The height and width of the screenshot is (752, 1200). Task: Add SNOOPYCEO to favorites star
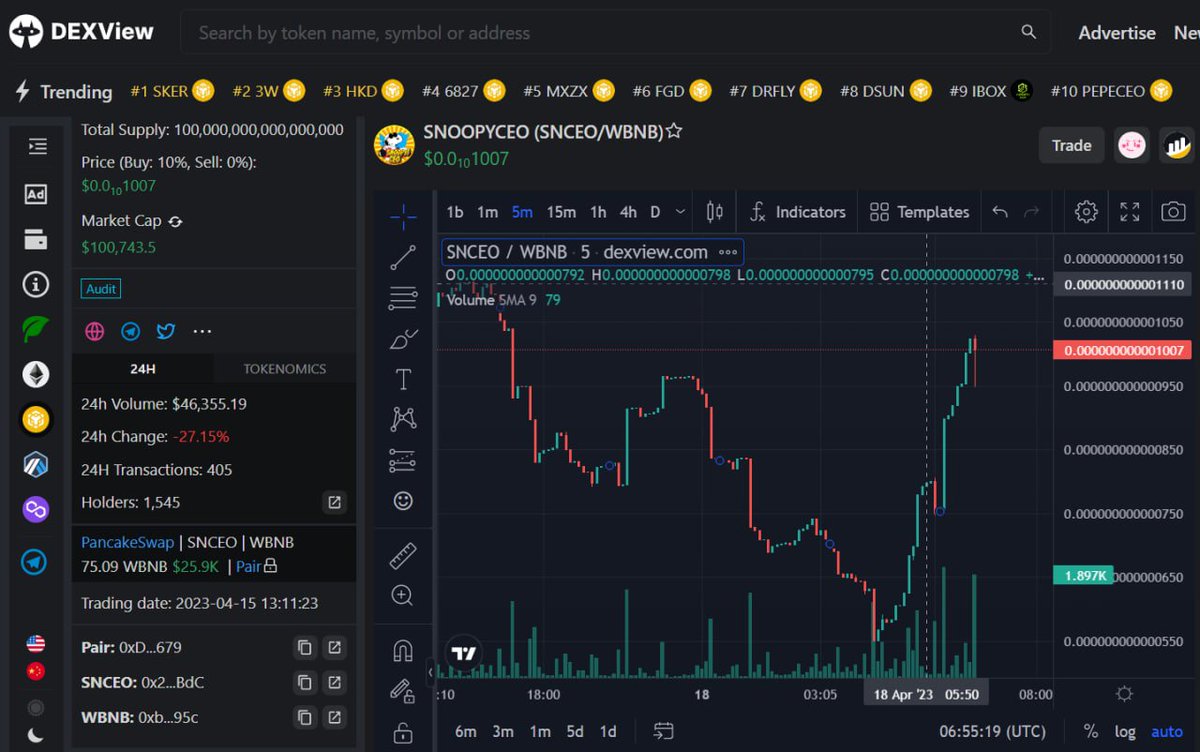pos(674,131)
